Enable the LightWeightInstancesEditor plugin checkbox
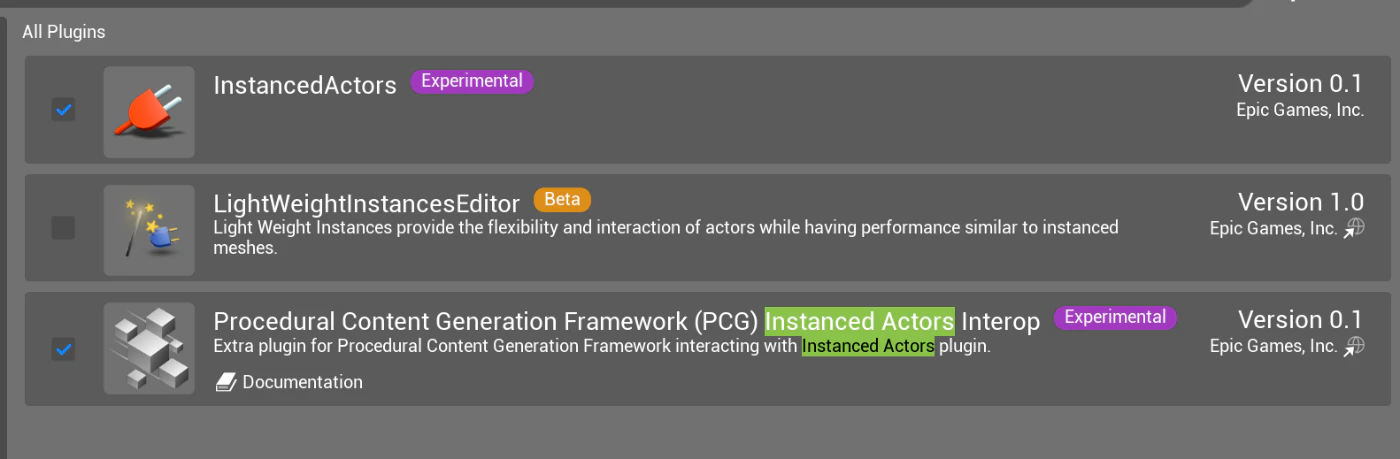 (x=63, y=228)
